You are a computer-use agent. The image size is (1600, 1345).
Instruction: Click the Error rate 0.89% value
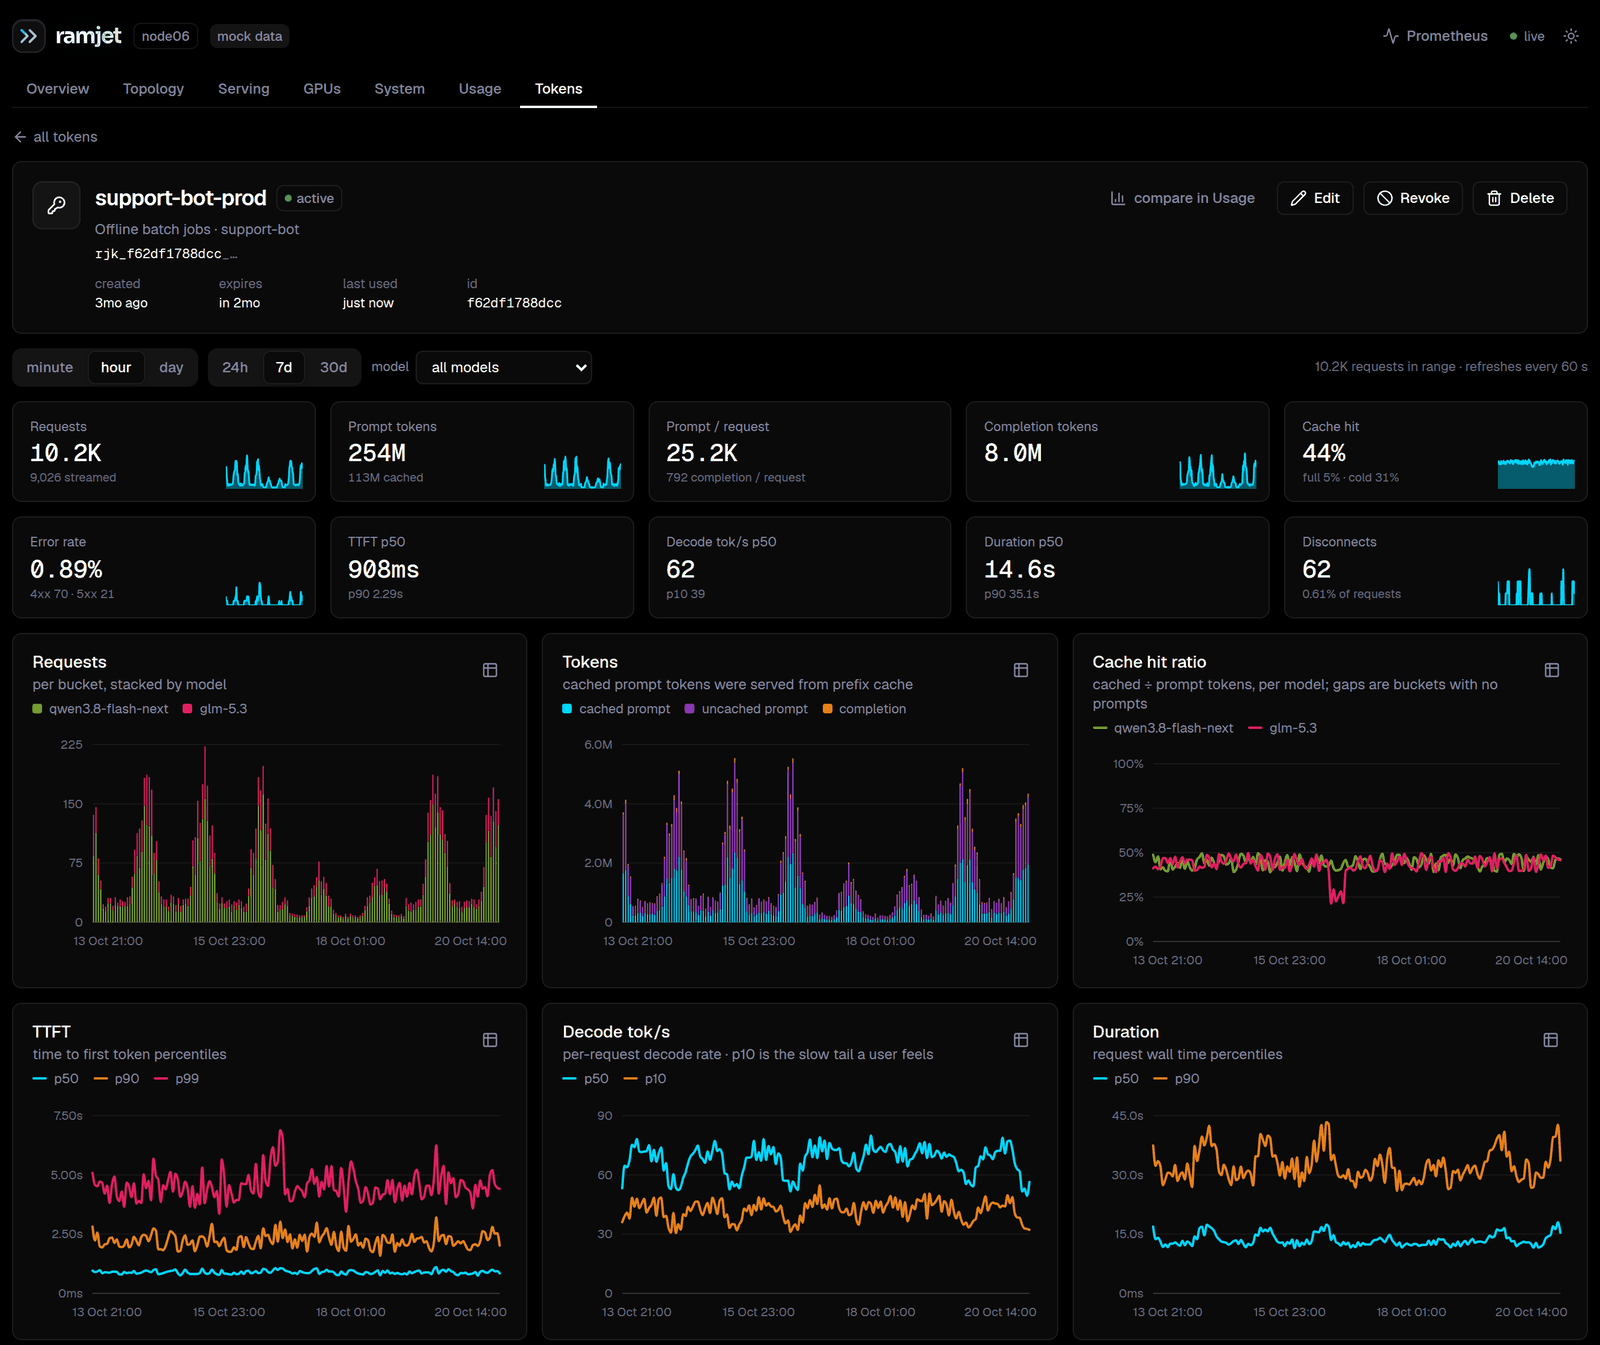pos(66,569)
